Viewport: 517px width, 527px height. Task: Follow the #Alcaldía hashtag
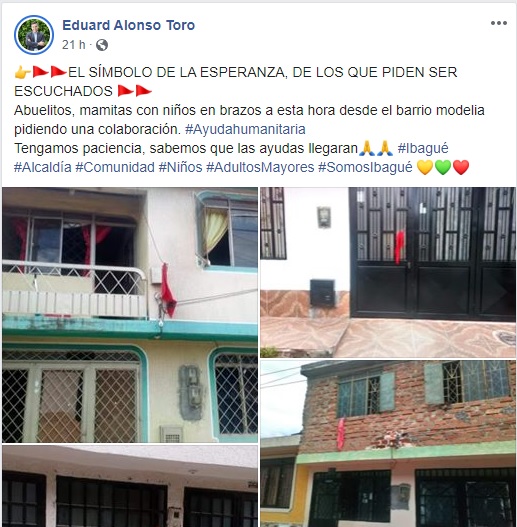[x=43, y=167]
